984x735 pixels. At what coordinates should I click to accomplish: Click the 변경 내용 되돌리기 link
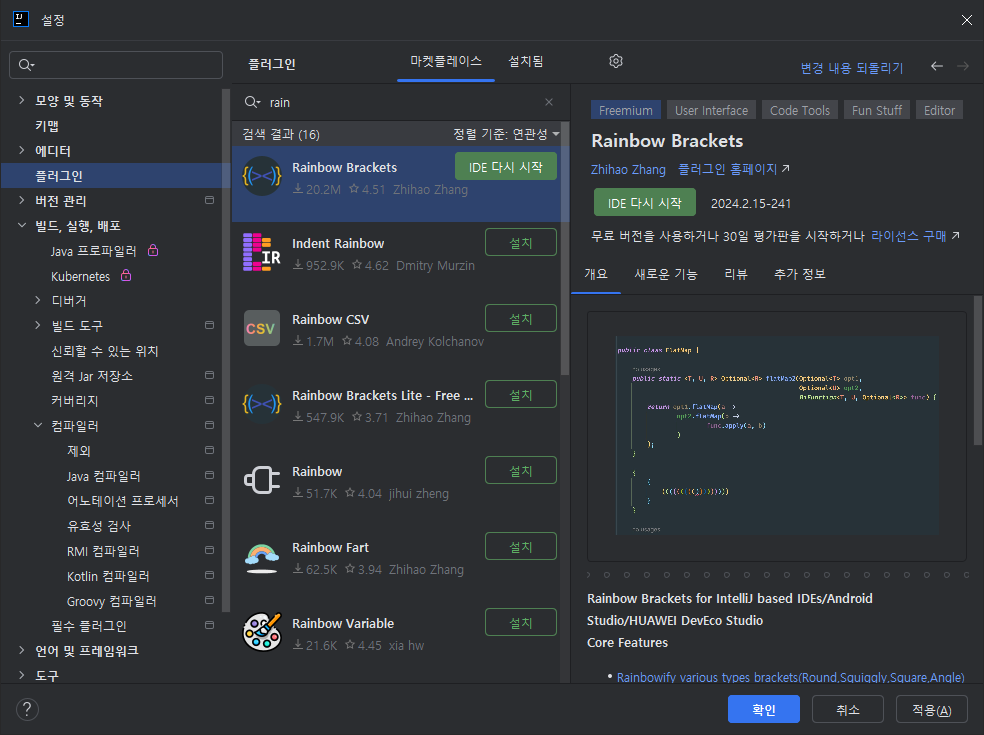[852, 68]
